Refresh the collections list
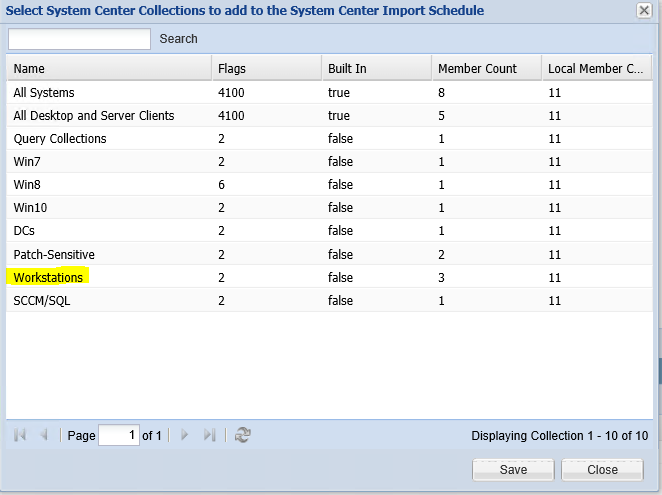 [x=243, y=435]
